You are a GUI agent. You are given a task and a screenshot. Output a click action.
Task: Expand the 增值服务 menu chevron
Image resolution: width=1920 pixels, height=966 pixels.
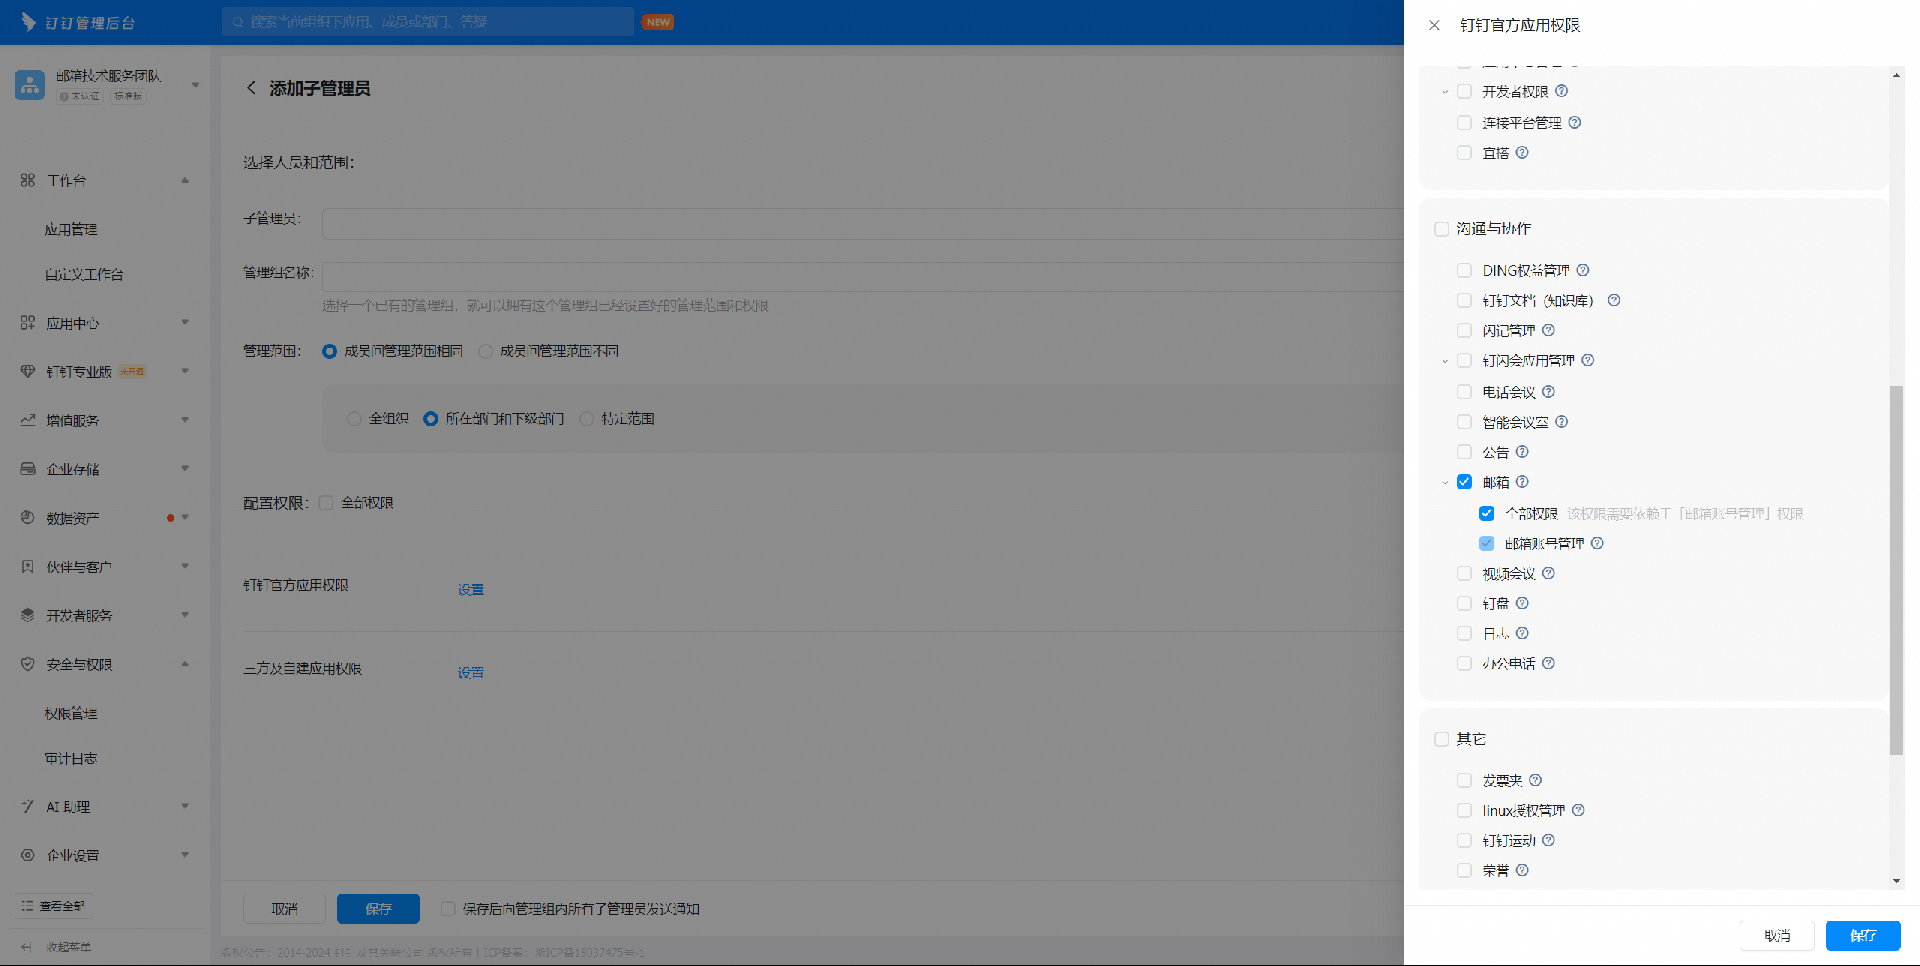point(185,420)
